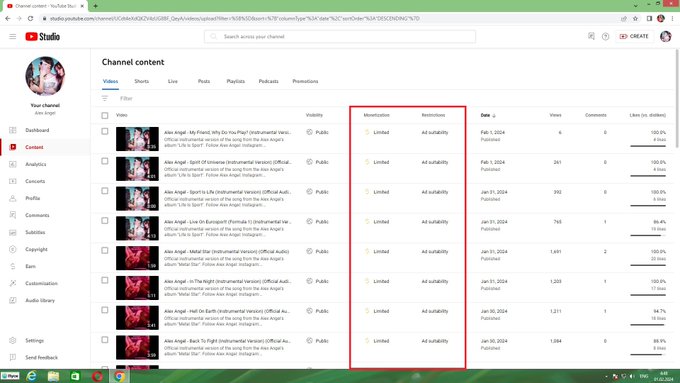Image resolution: width=680 pixels, height=383 pixels.
Task: Select the Back To Fight video checkbox
Action: [x=105, y=340]
